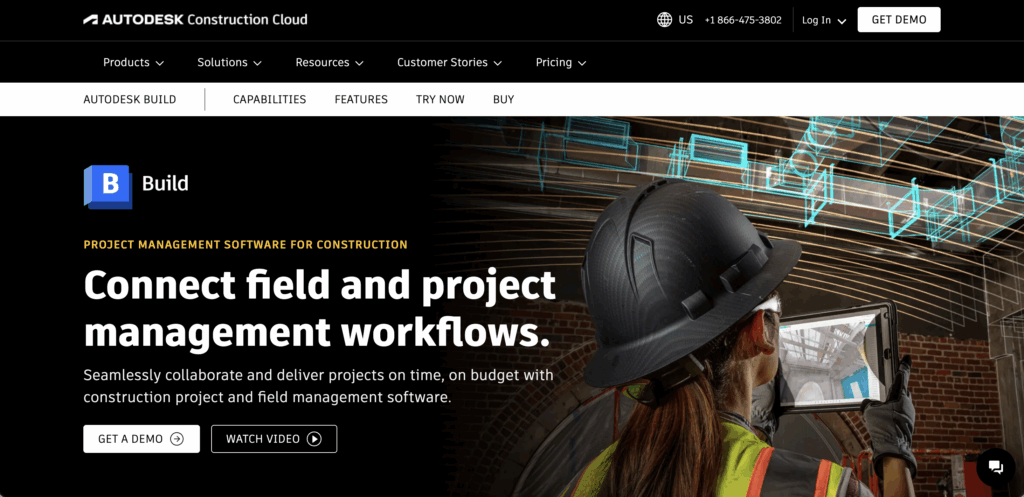Click the AUTODESK BUILD subnav label
Image resolution: width=1024 pixels, height=497 pixels.
pyautogui.click(x=130, y=99)
